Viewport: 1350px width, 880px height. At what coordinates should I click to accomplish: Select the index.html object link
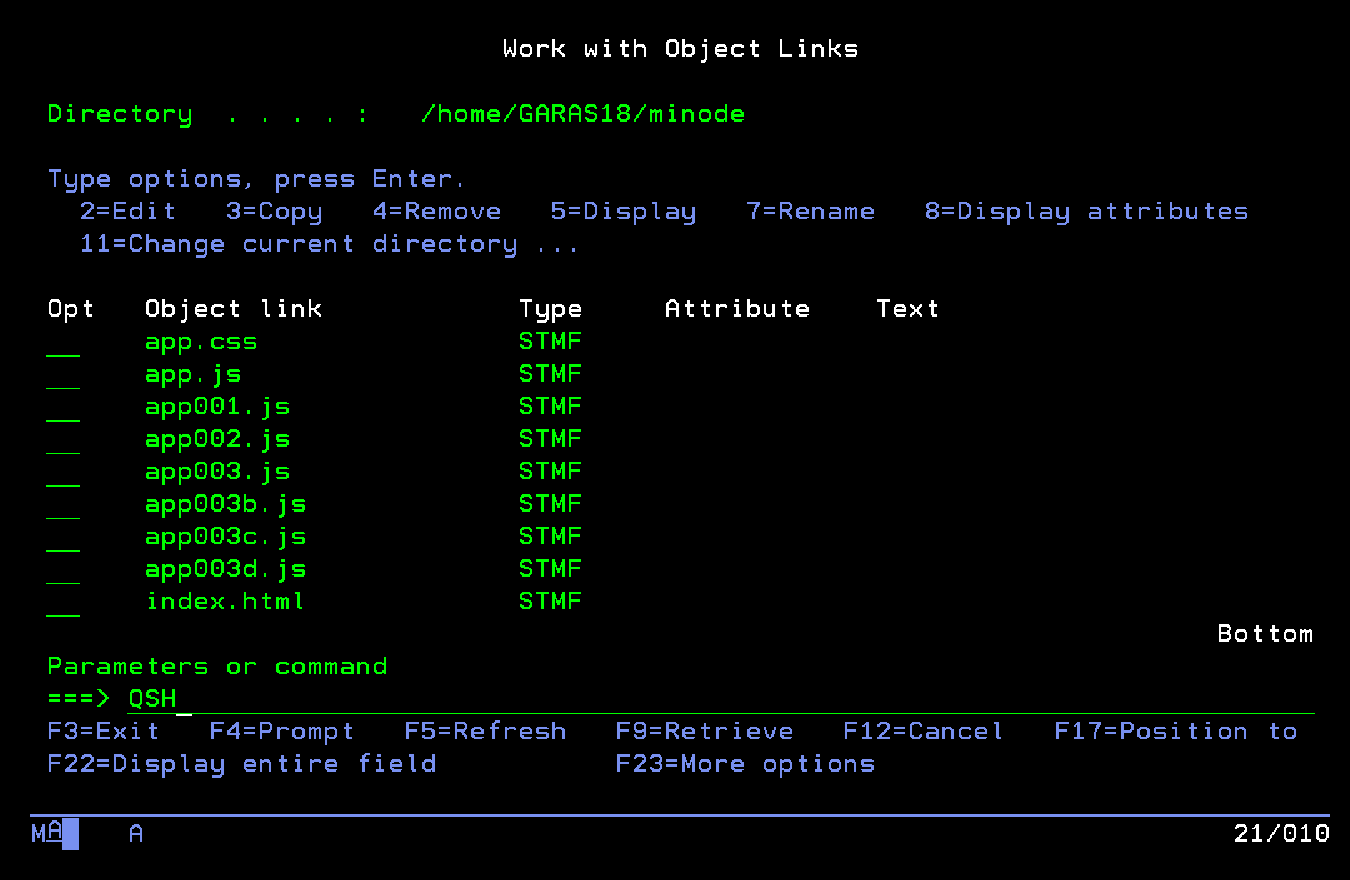tap(225, 602)
